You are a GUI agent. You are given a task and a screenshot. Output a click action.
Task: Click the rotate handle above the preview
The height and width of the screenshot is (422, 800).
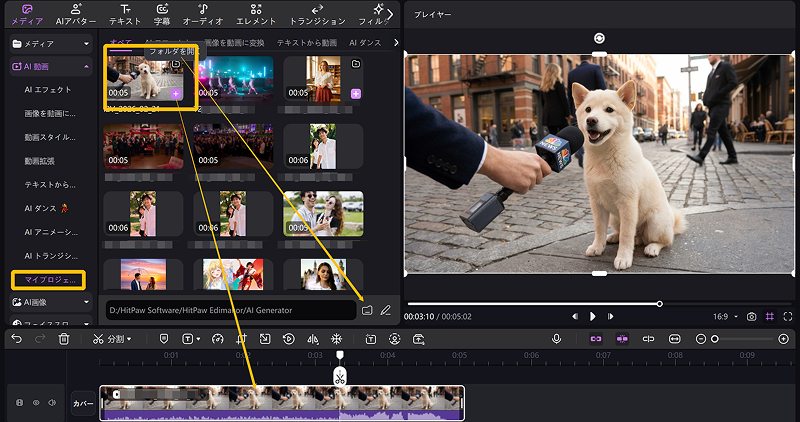pyautogui.click(x=599, y=38)
